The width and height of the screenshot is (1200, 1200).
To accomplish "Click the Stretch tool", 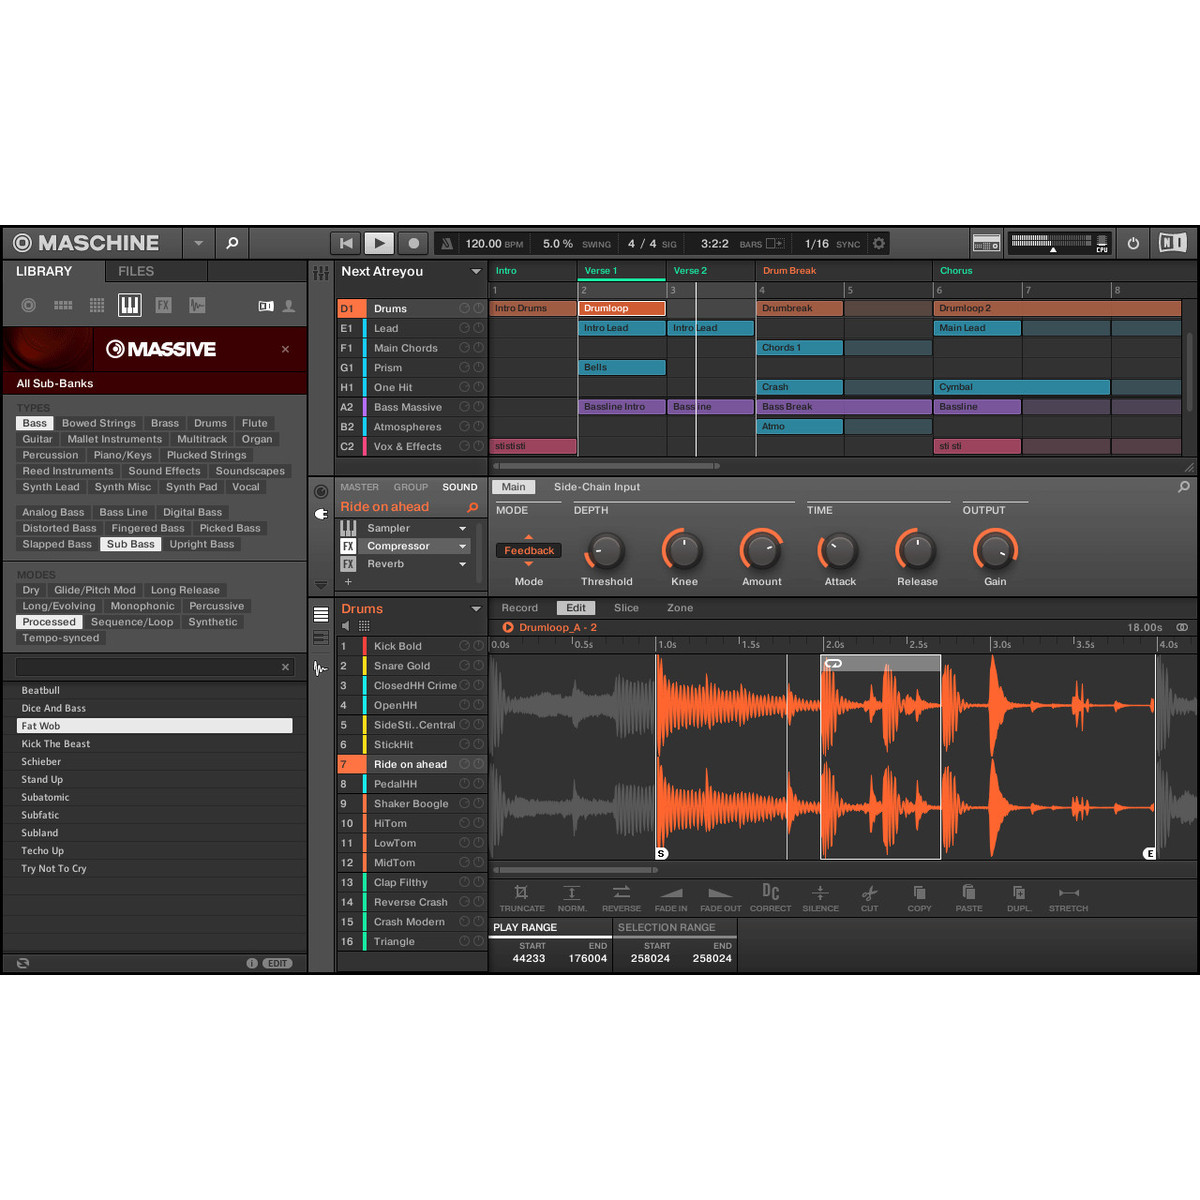I will (x=1068, y=897).
